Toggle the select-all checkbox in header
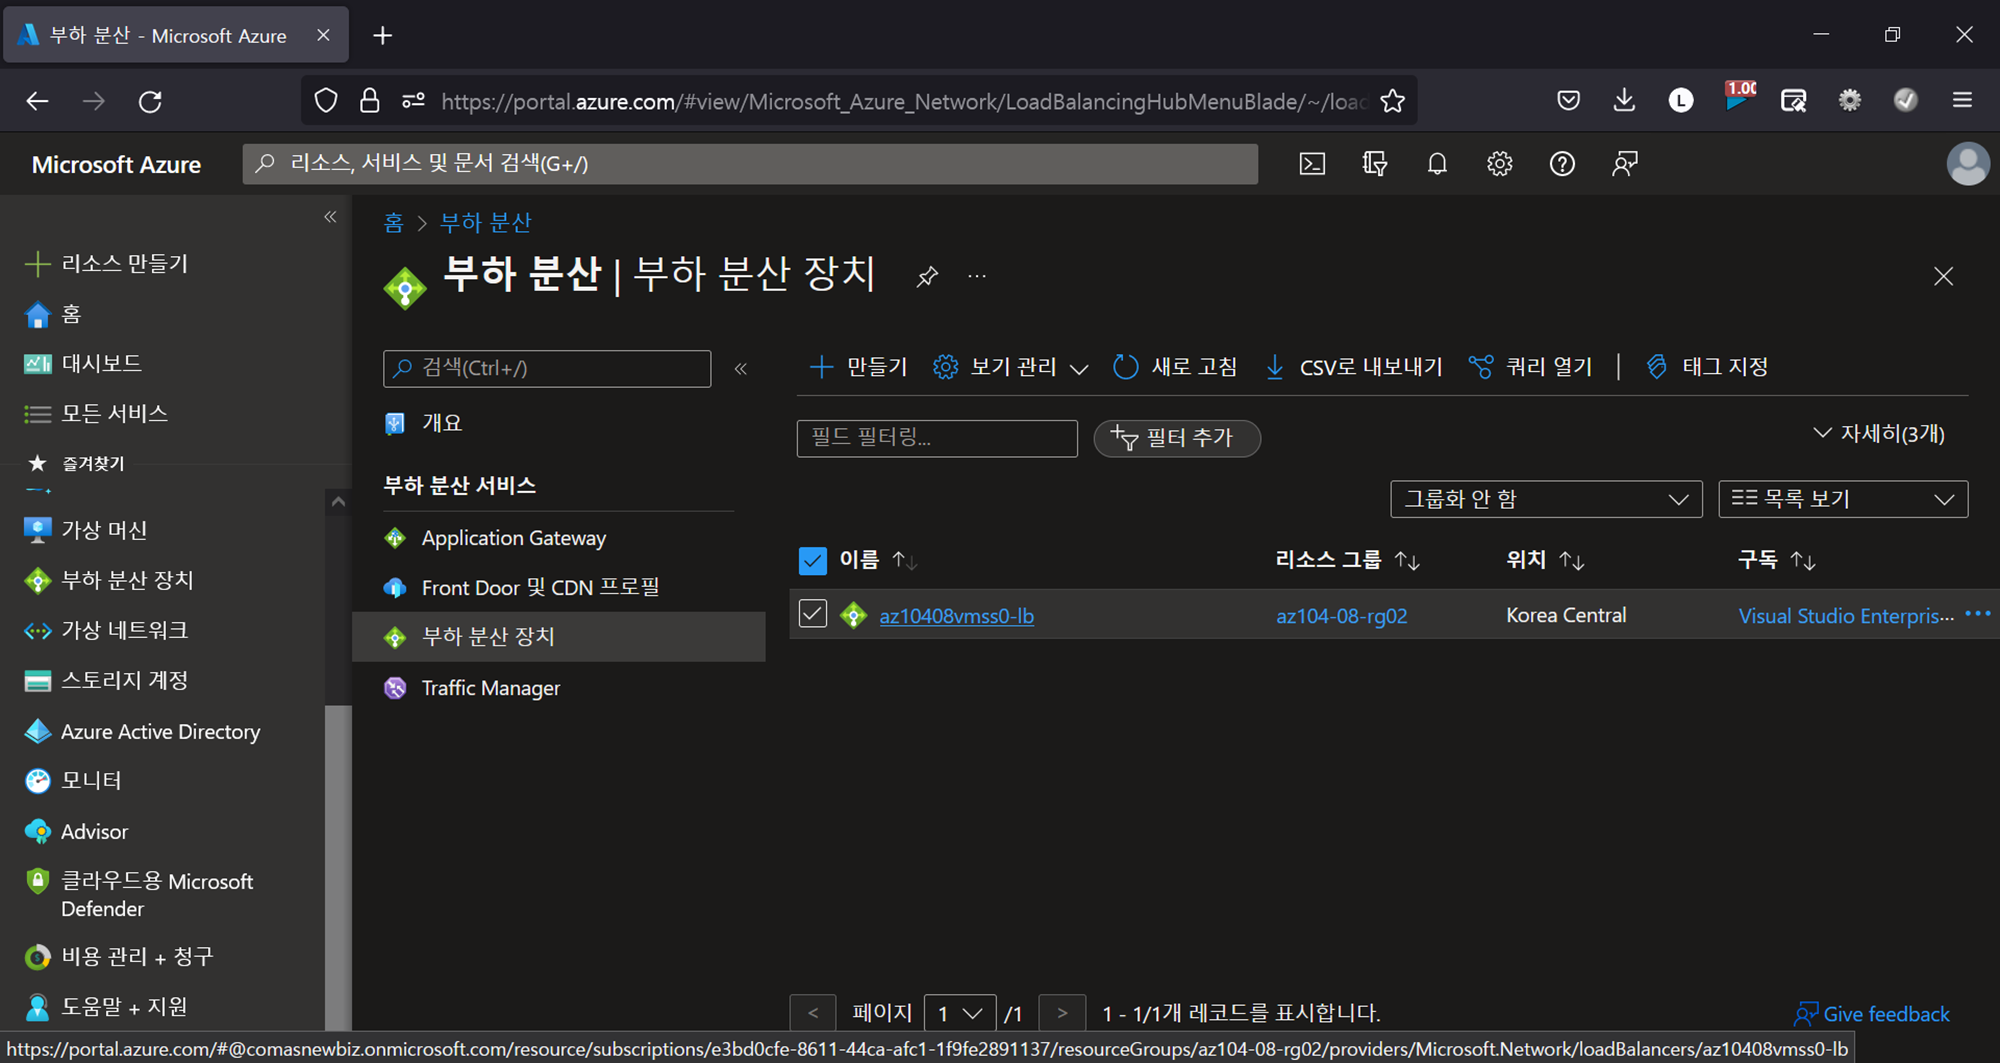Image resolution: width=2000 pixels, height=1063 pixels. pos(813,561)
